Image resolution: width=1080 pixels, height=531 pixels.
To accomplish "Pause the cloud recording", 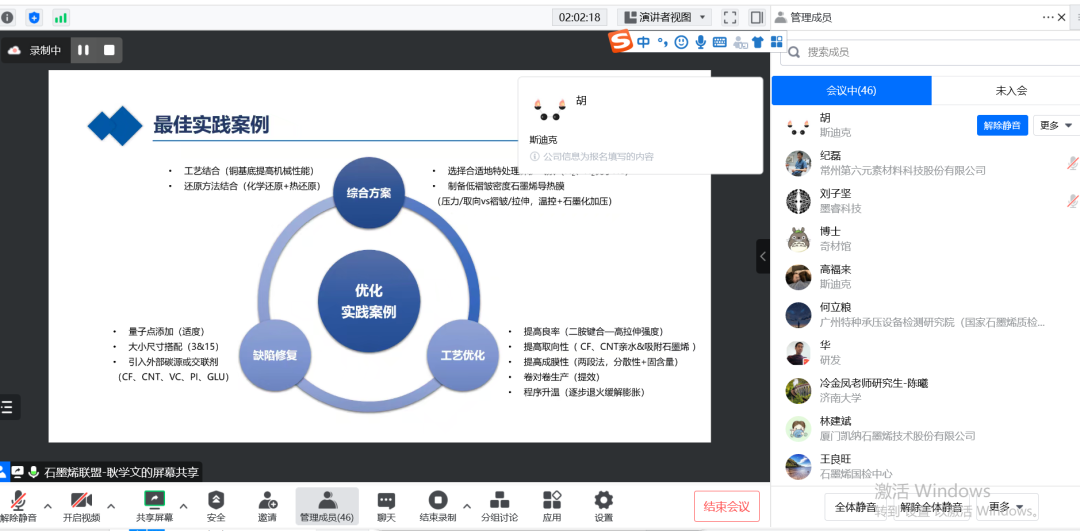I will [83, 50].
